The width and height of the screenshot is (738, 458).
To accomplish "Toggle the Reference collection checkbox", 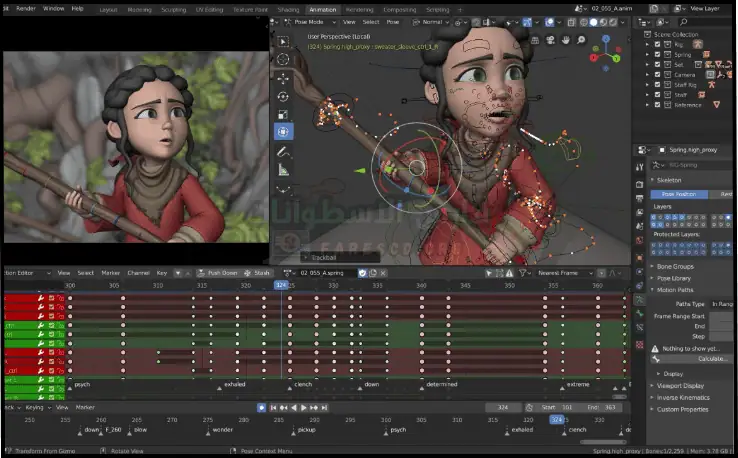I will click(x=657, y=105).
